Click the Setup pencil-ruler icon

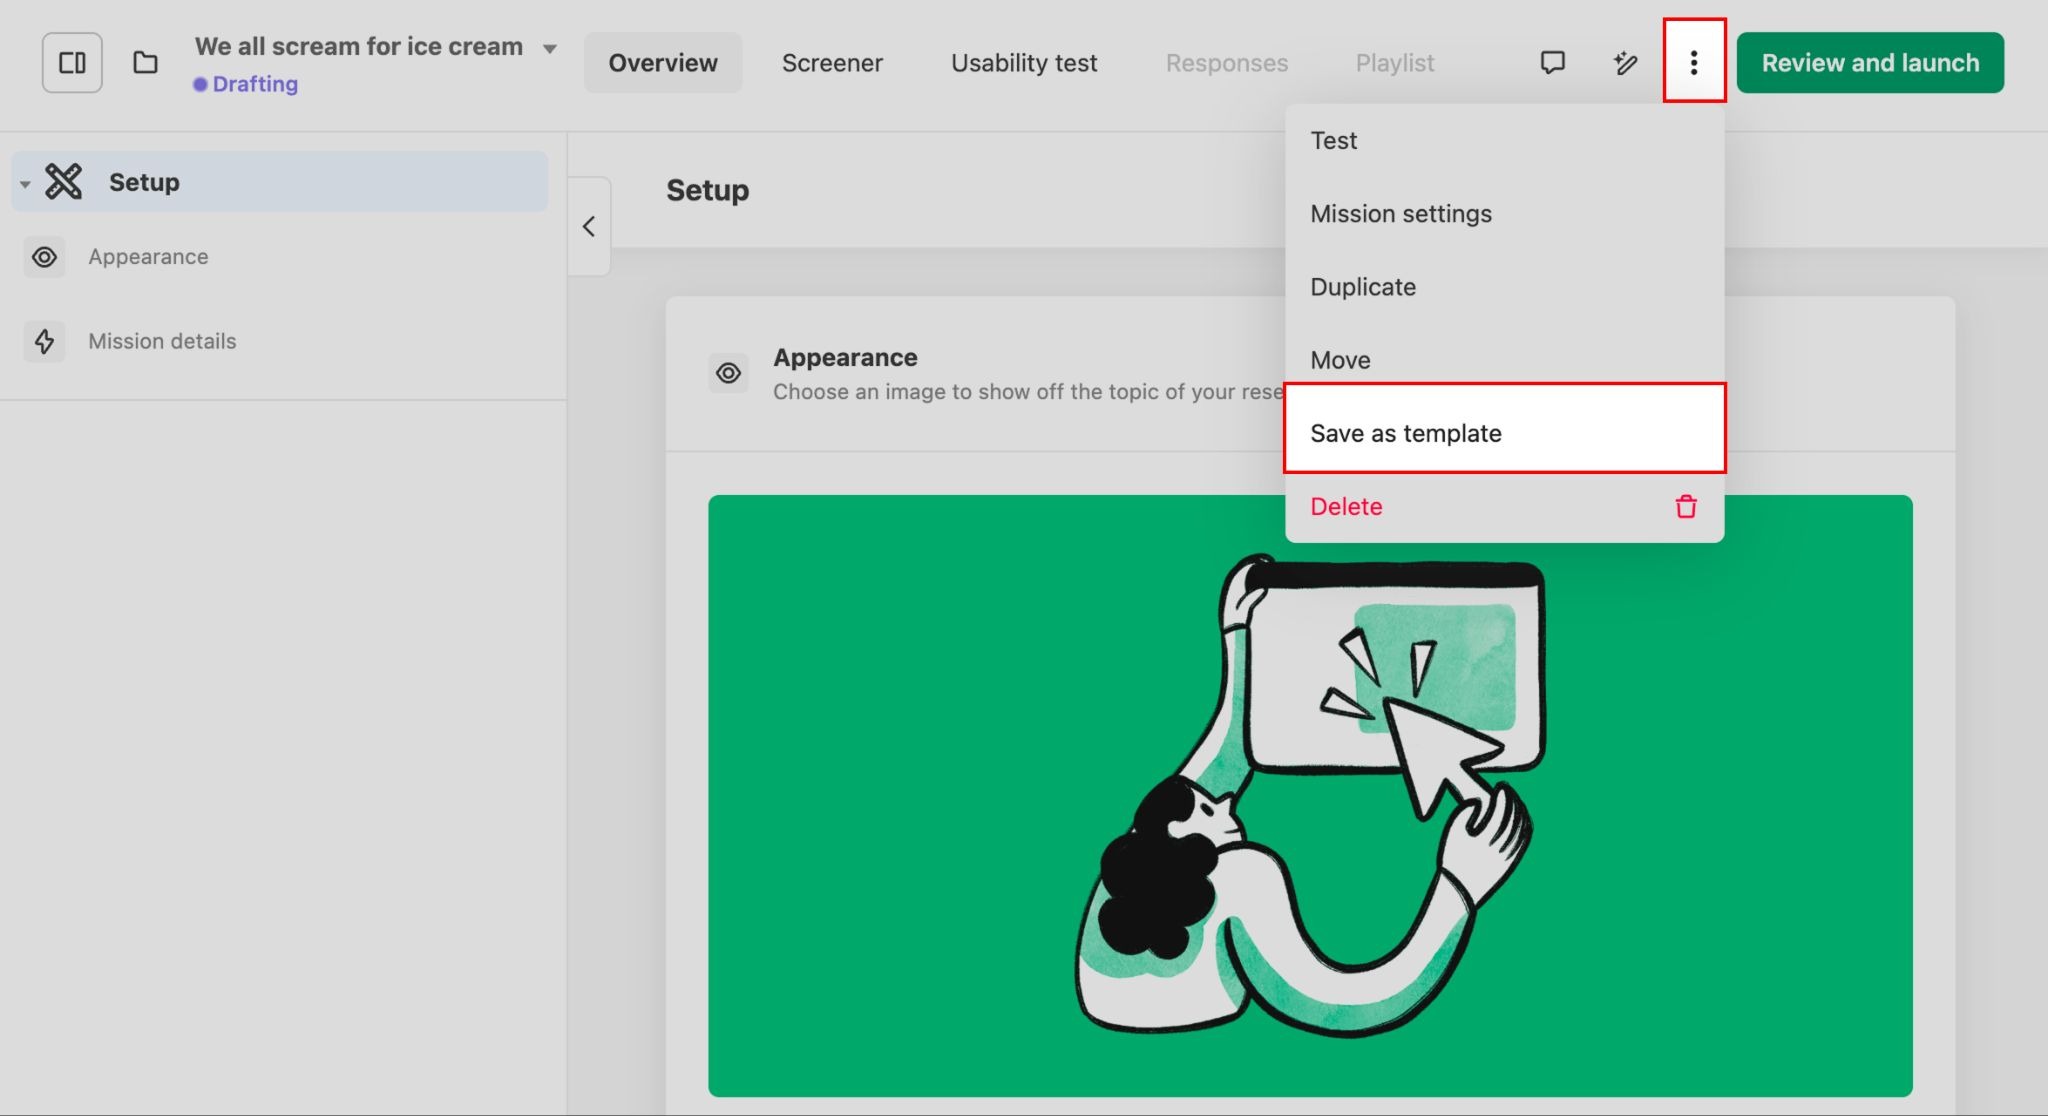click(x=64, y=182)
